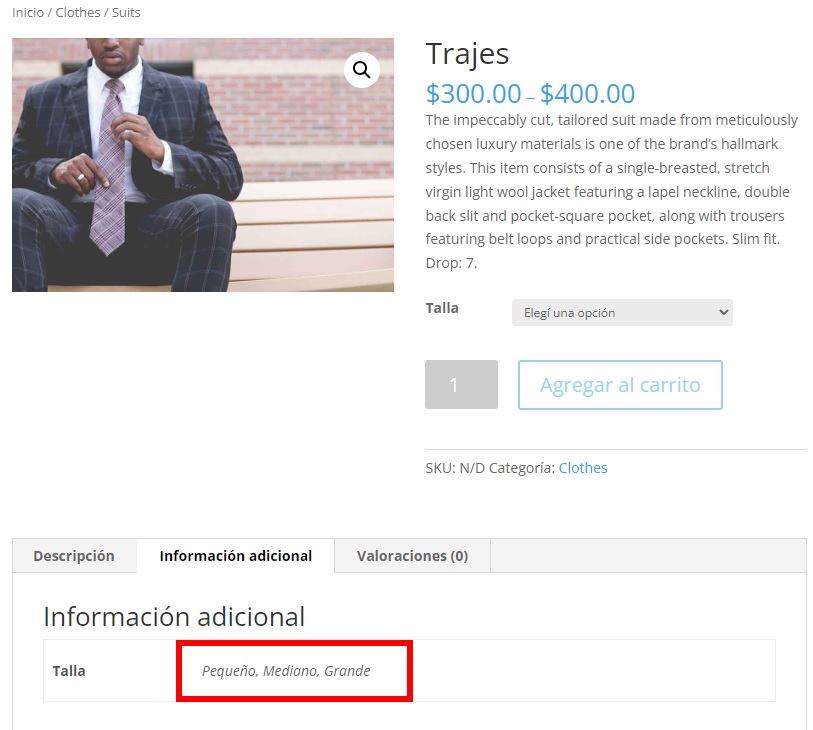Open the Valoraciones (0) tab
The image size is (813, 730).
point(412,556)
